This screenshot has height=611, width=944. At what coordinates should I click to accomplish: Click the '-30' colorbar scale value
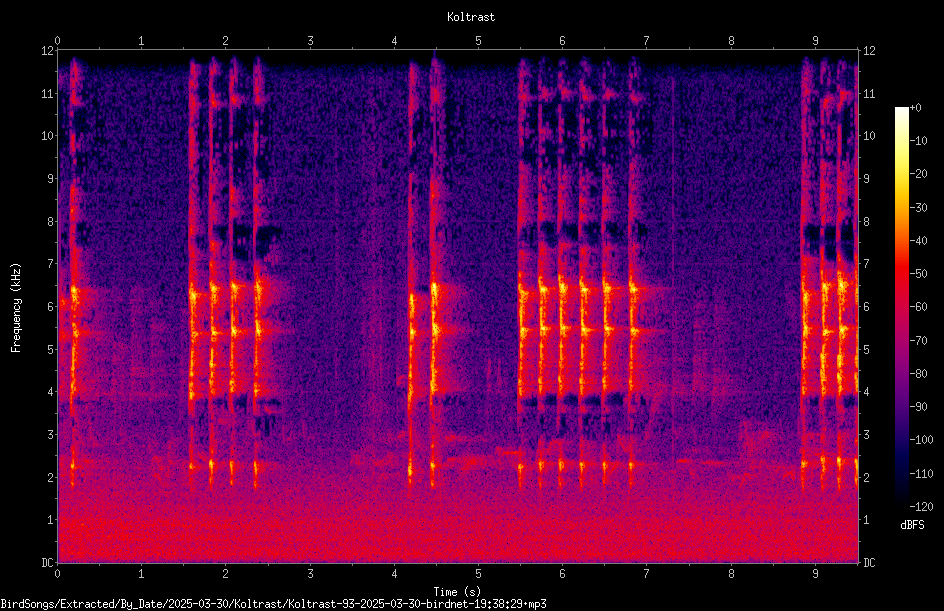pyautogui.click(x=918, y=208)
